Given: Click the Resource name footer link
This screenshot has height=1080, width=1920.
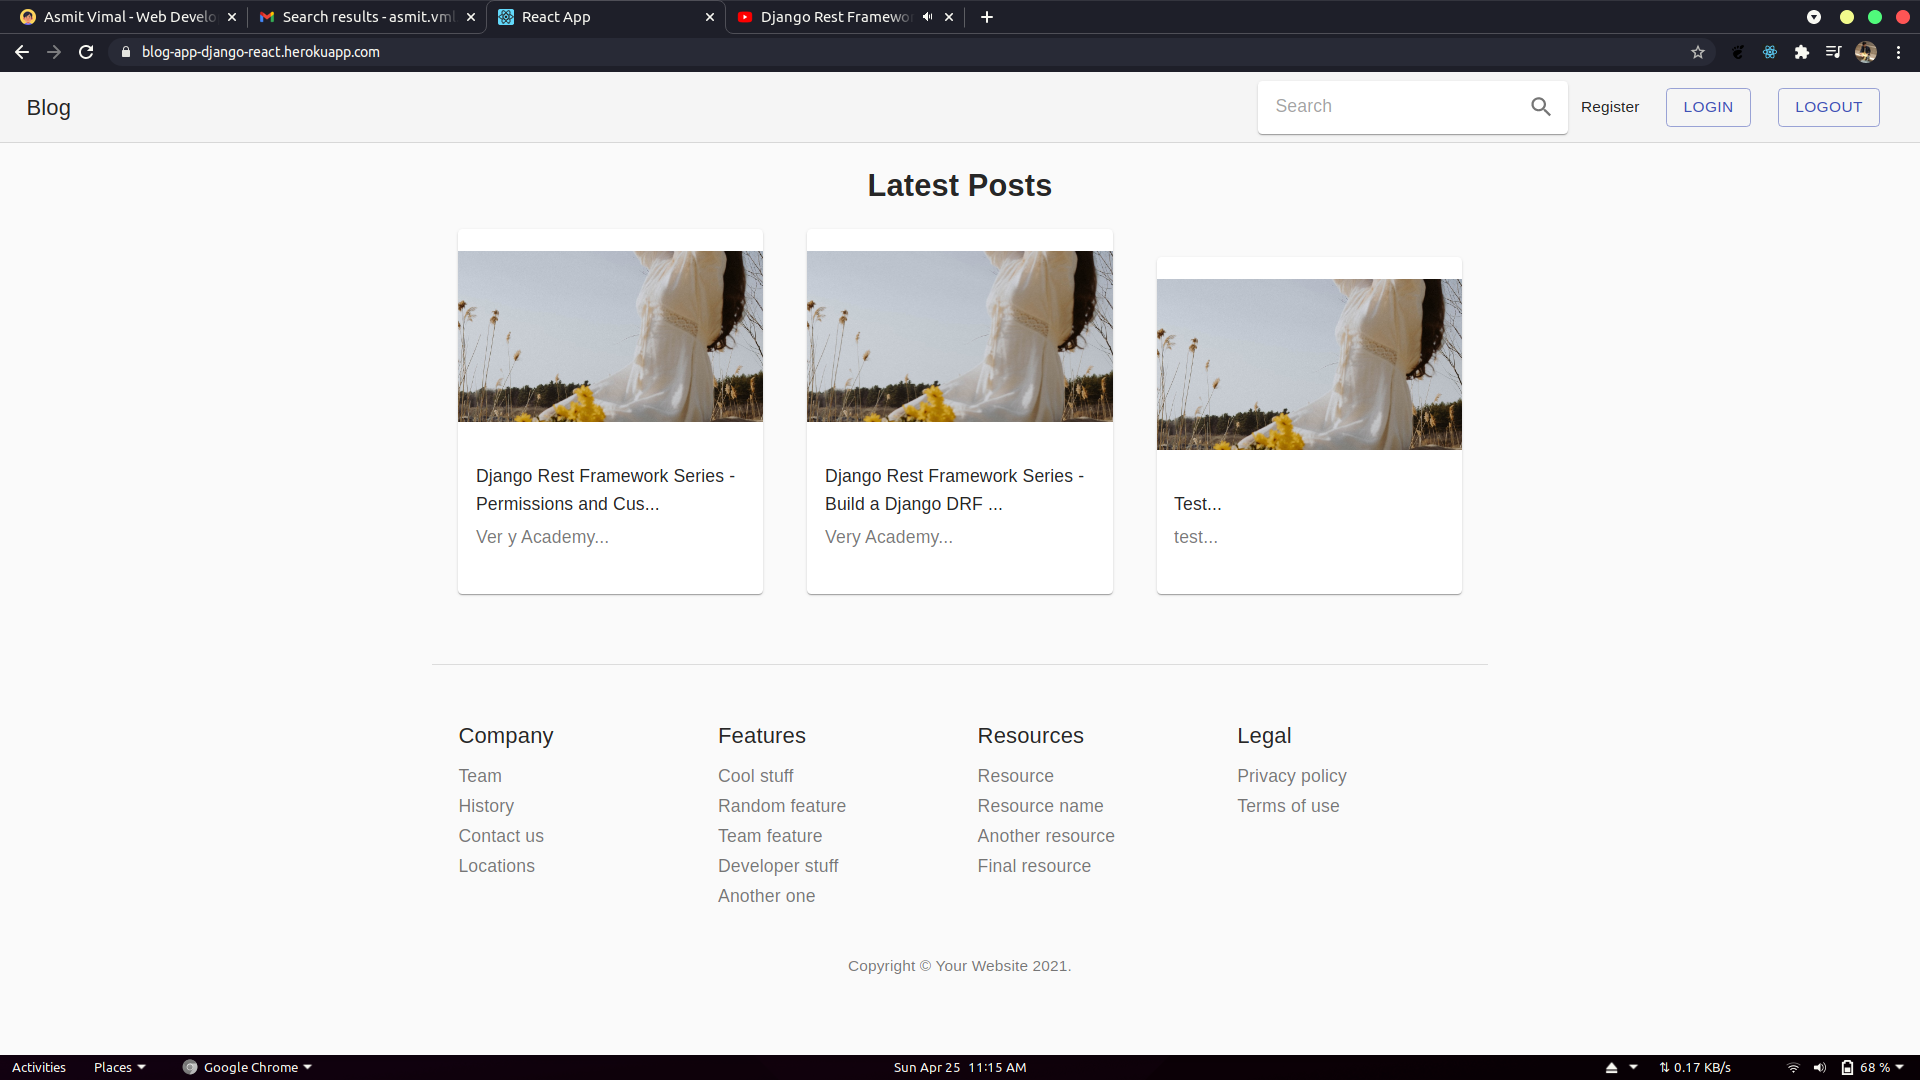Looking at the screenshot, I should tap(1040, 806).
